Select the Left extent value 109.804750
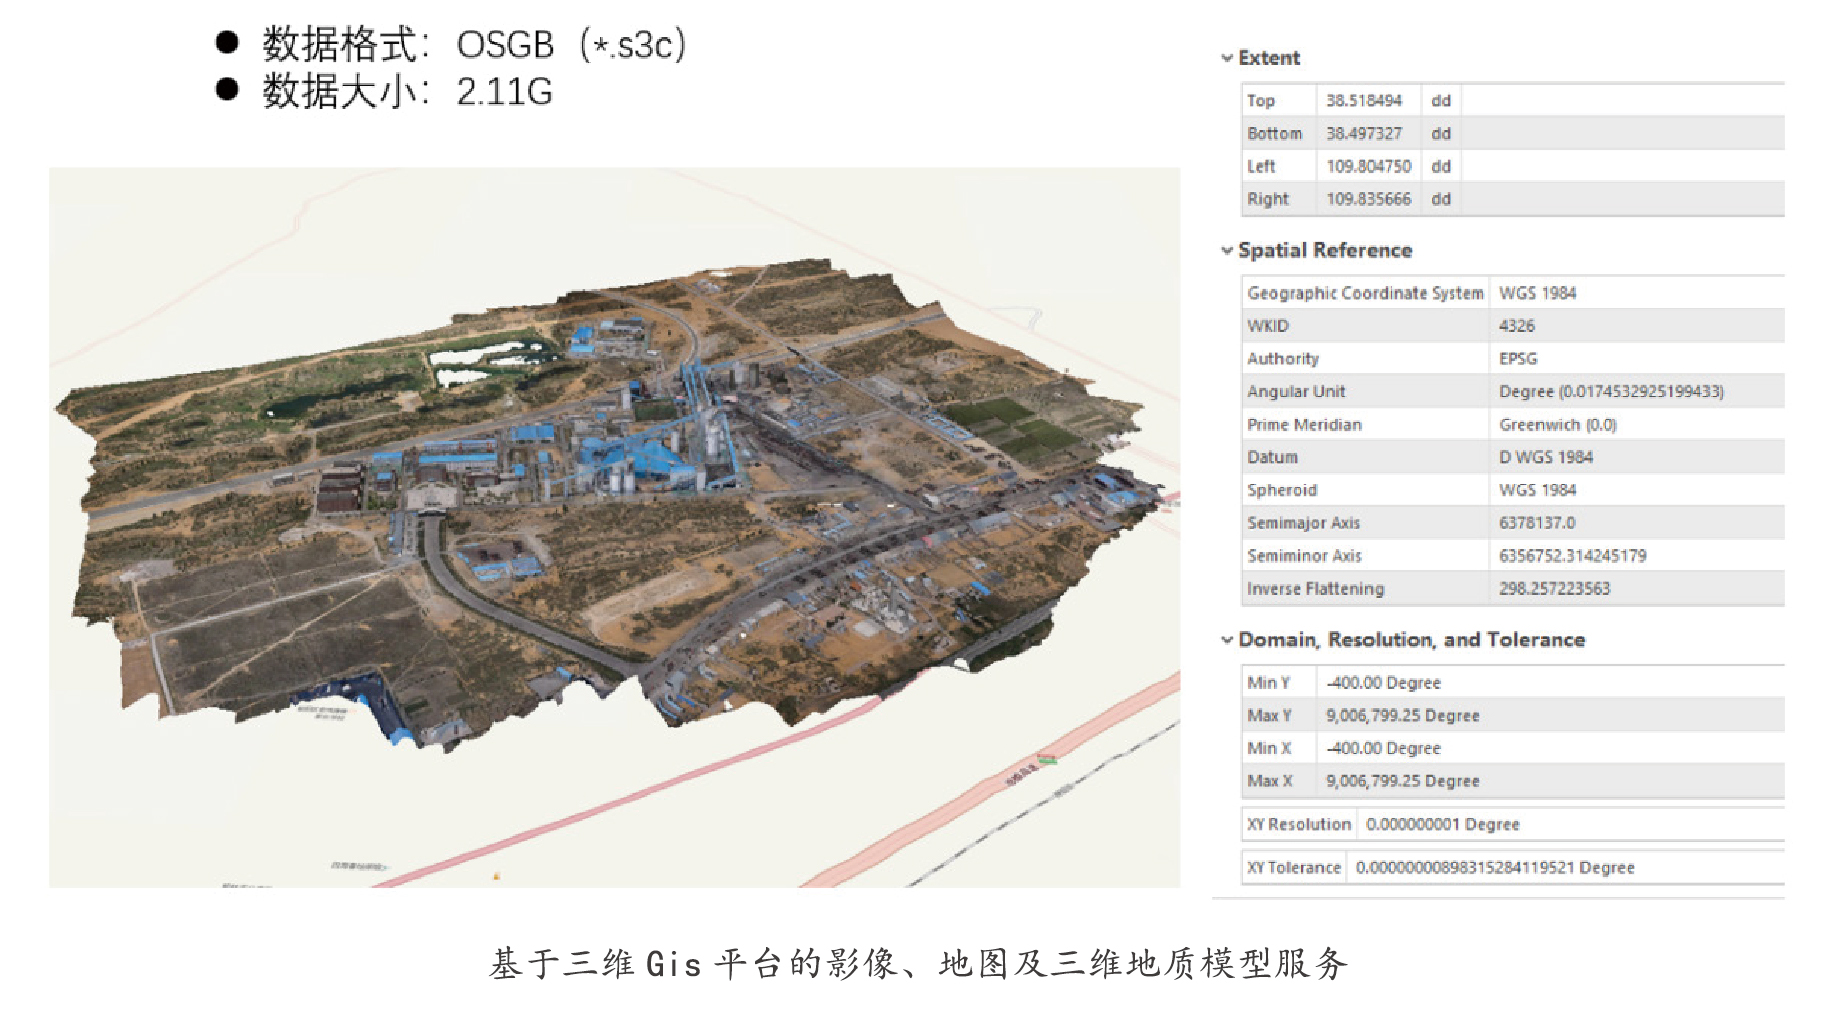The height and width of the screenshot is (1015, 1835). click(1368, 167)
